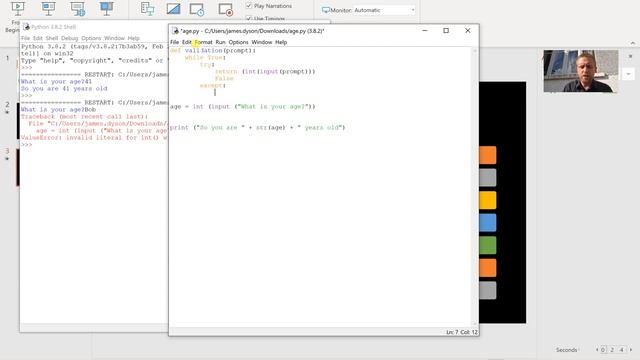Open Help menu in Python Shell window
This screenshot has height=360, width=640.
pyautogui.click(x=133, y=38)
